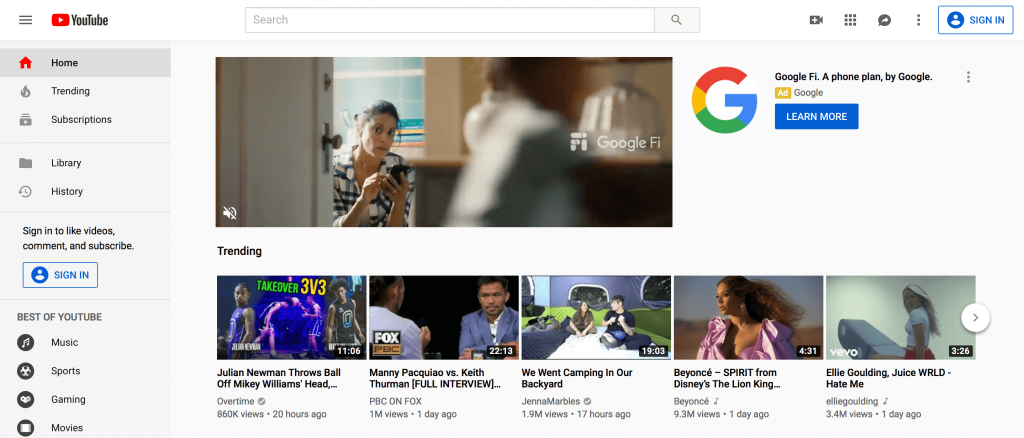
Task: Select Subscriptions in sidebar
Action: point(86,119)
